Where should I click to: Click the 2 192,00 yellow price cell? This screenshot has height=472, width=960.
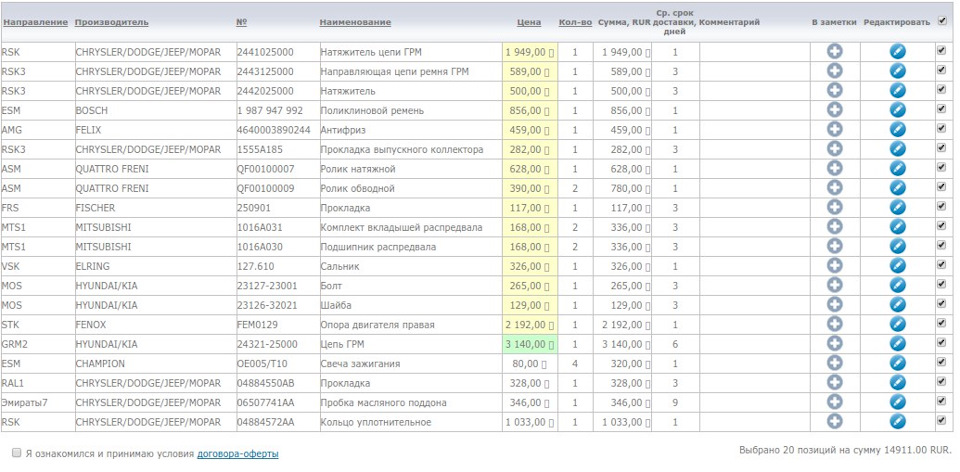530,324
